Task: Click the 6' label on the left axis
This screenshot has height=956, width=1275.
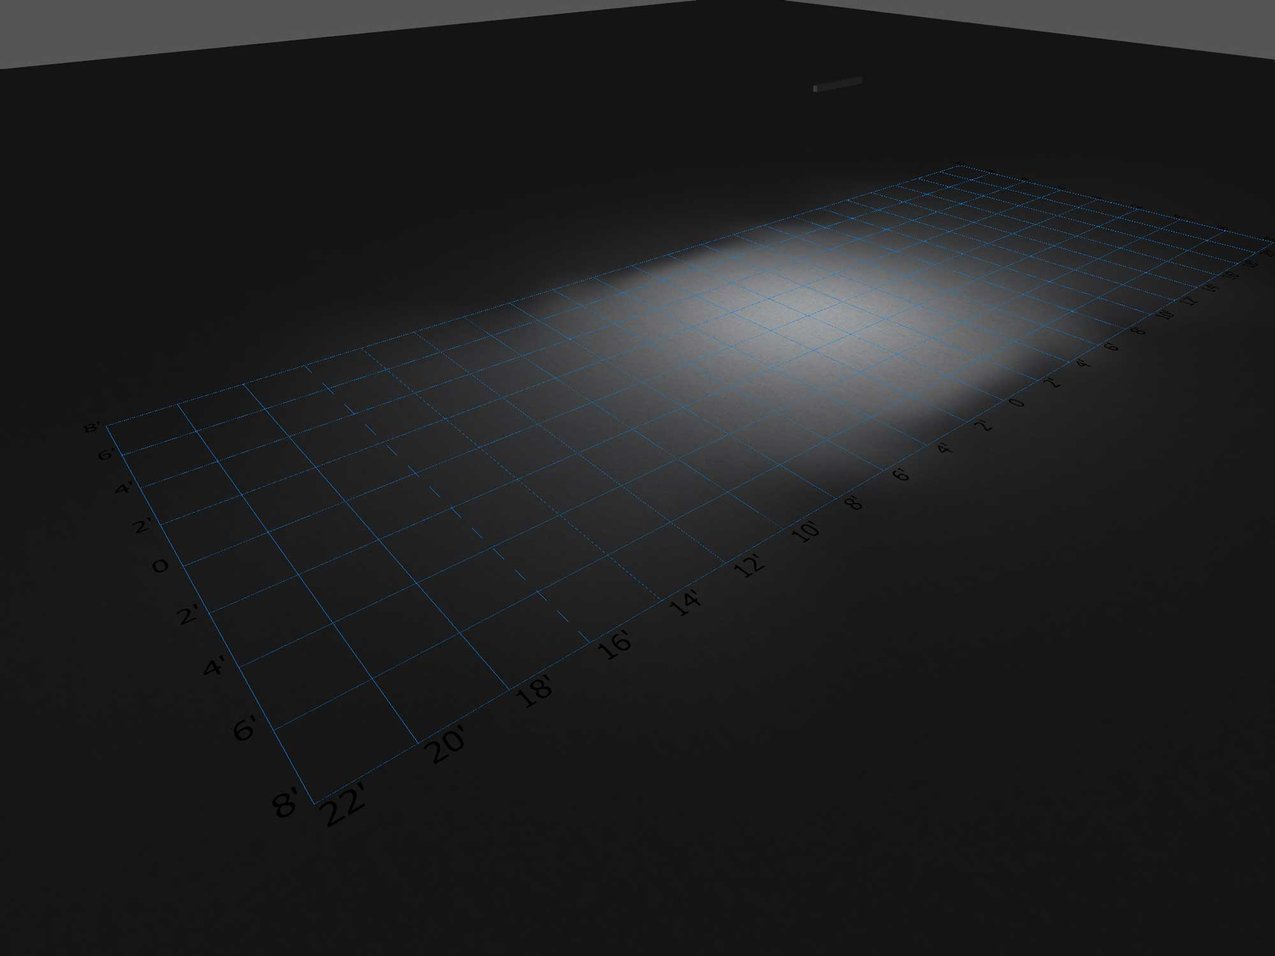Action: click(x=105, y=456)
